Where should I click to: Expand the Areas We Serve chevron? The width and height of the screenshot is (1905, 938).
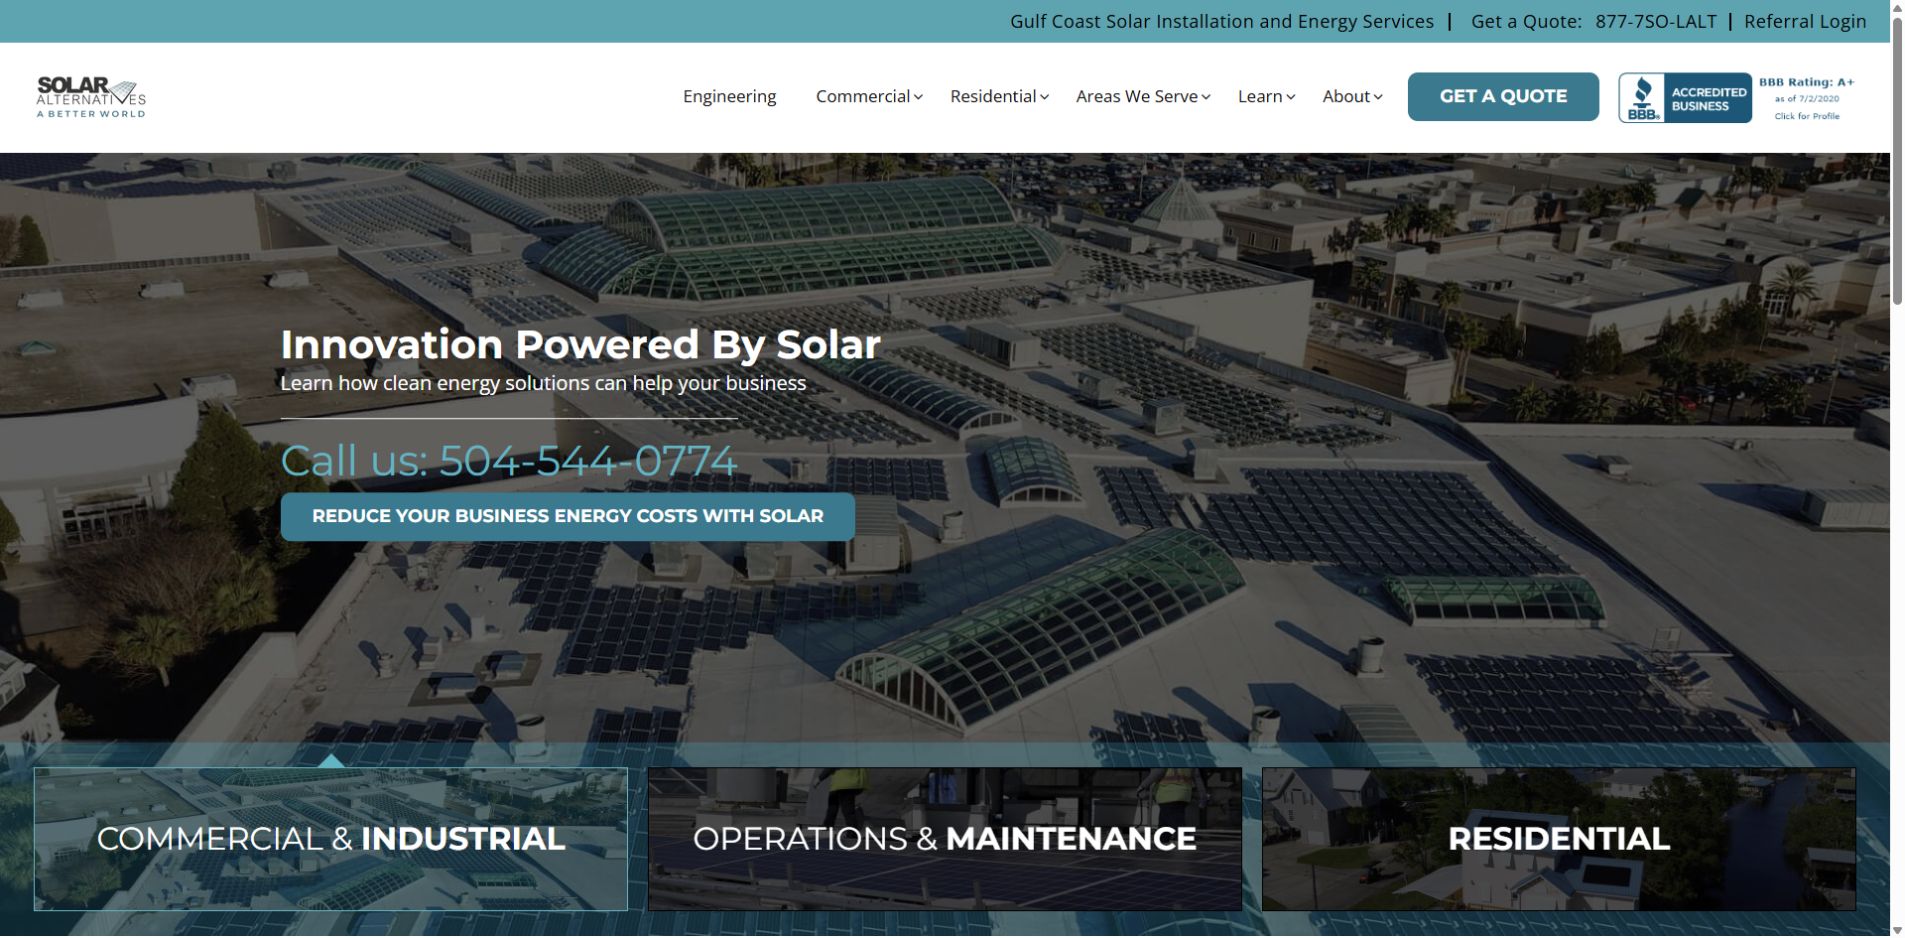pos(1206,97)
